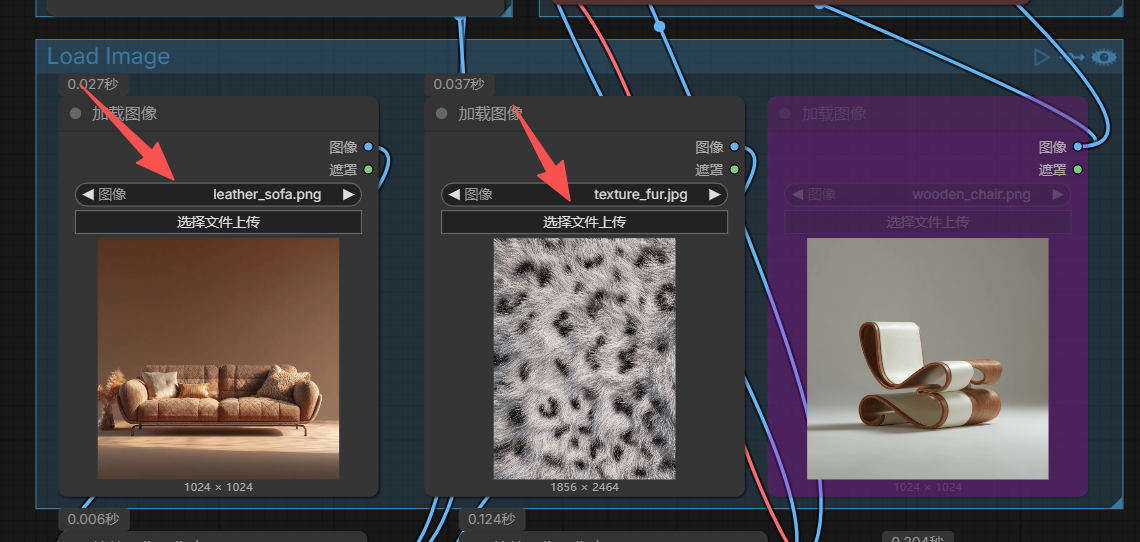The image size is (1140, 542).
Task: Click right arrow of texture_fur.jpg selector
Action: (715, 194)
